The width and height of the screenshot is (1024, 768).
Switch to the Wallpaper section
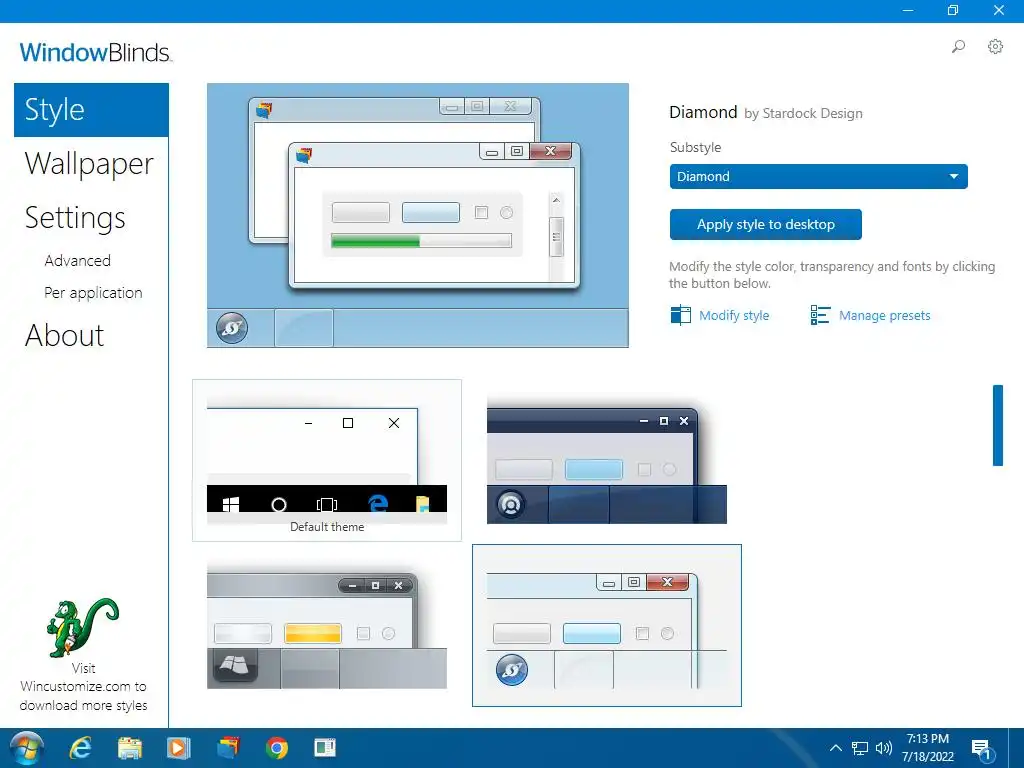(89, 163)
